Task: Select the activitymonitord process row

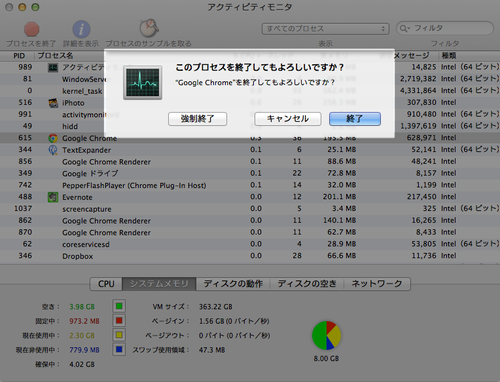Action: [250, 114]
